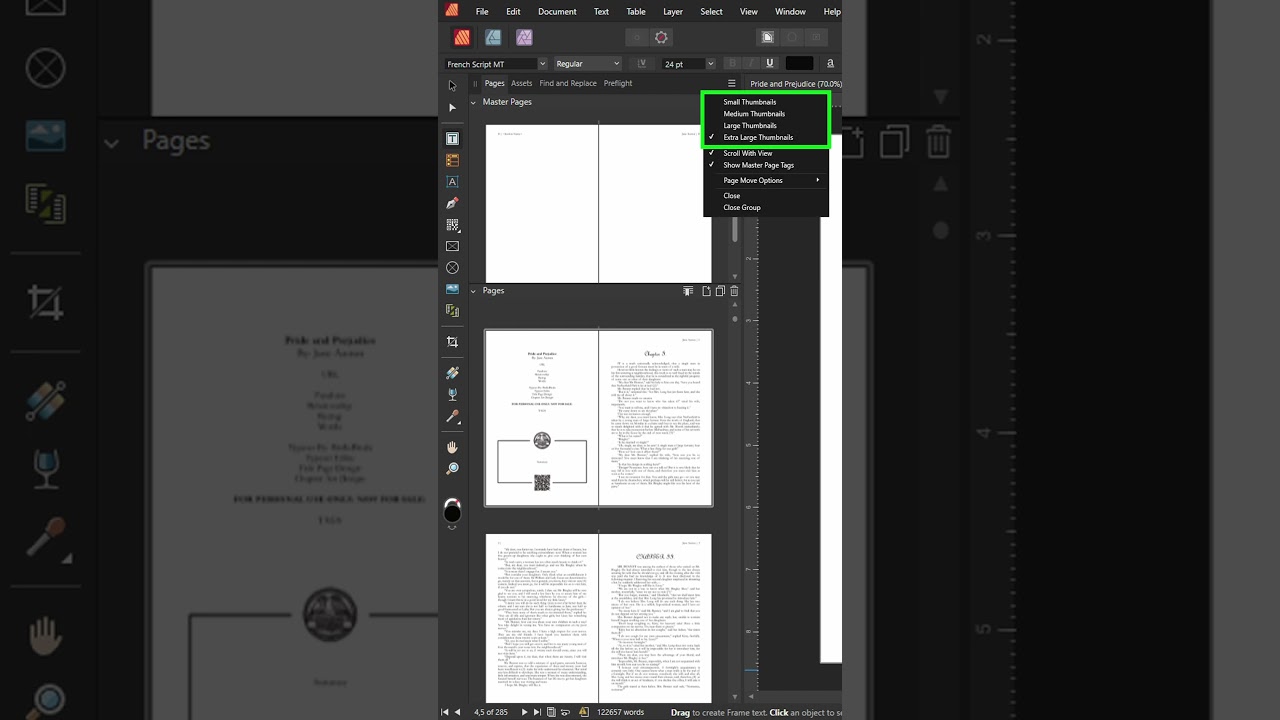Open the font colour black swatch
The width and height of the screenshot is (1280, 720).
[799, 64]
